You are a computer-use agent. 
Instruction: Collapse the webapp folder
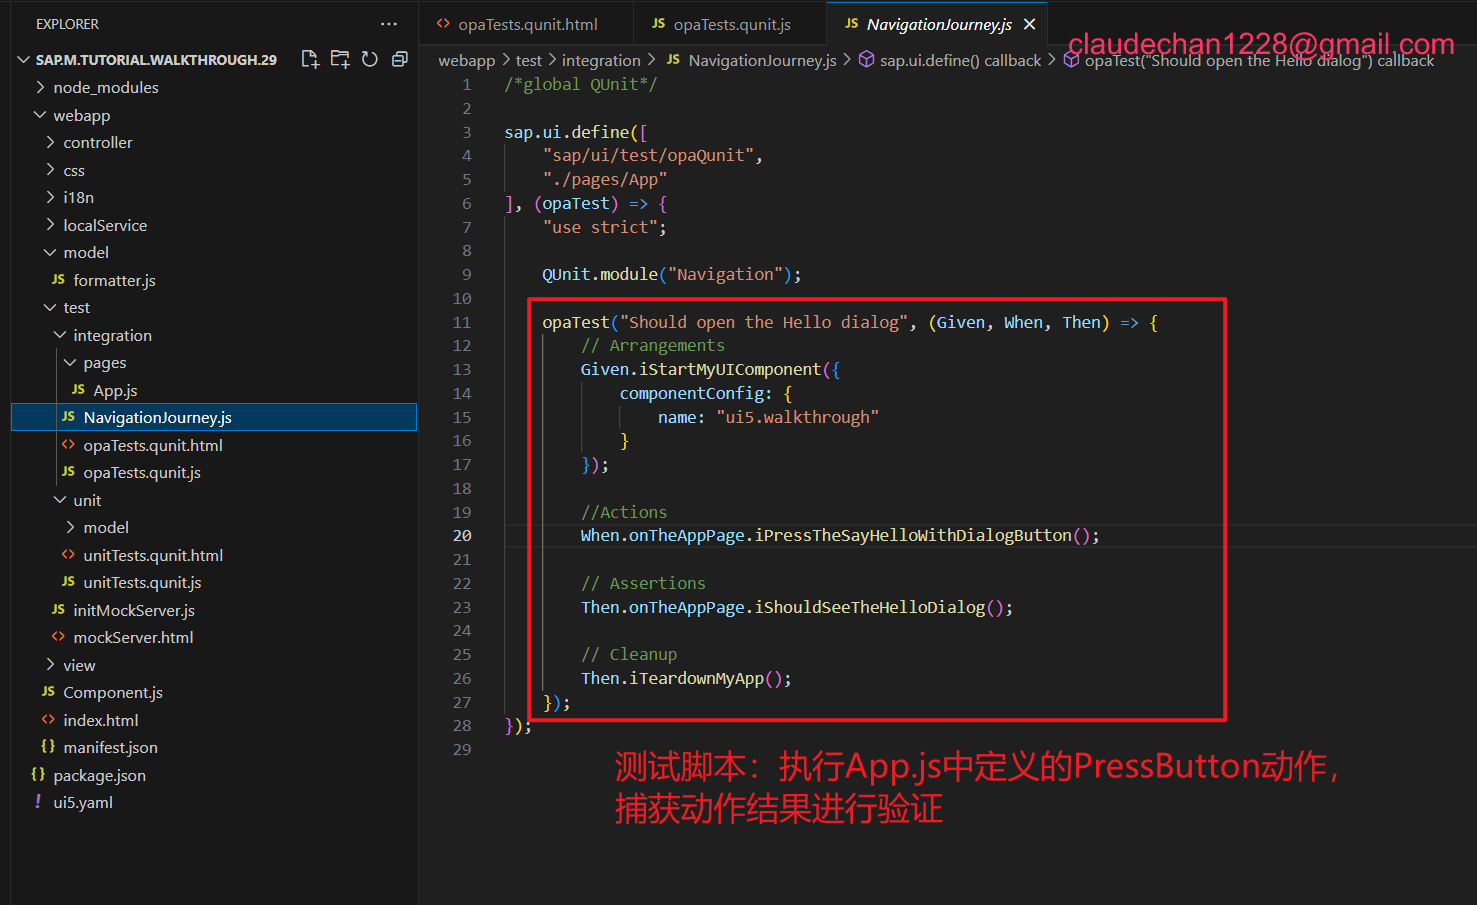click(81, 115)
